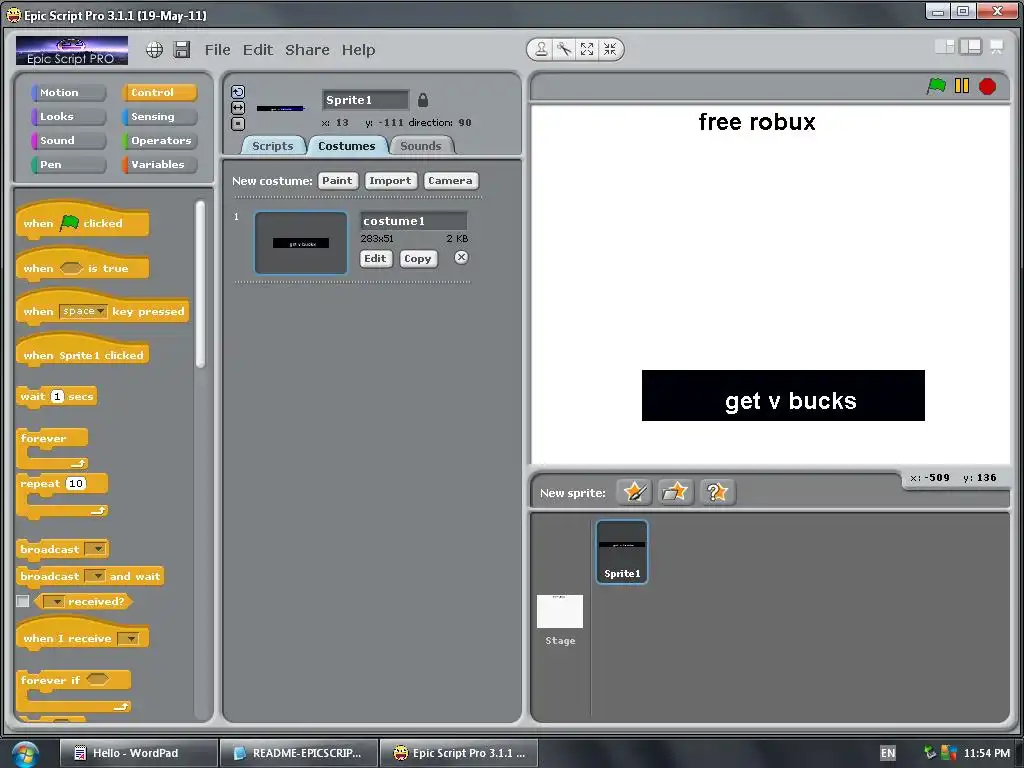Select the scissors delete tool
The height and width of the screenshot is (768, 1024).
click(564, 49)
